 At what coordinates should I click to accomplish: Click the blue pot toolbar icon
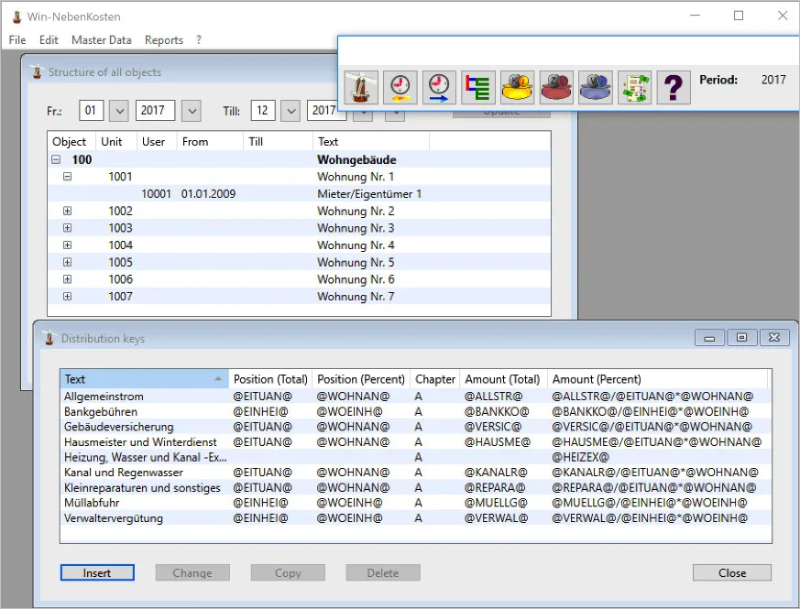pos(595,88)
